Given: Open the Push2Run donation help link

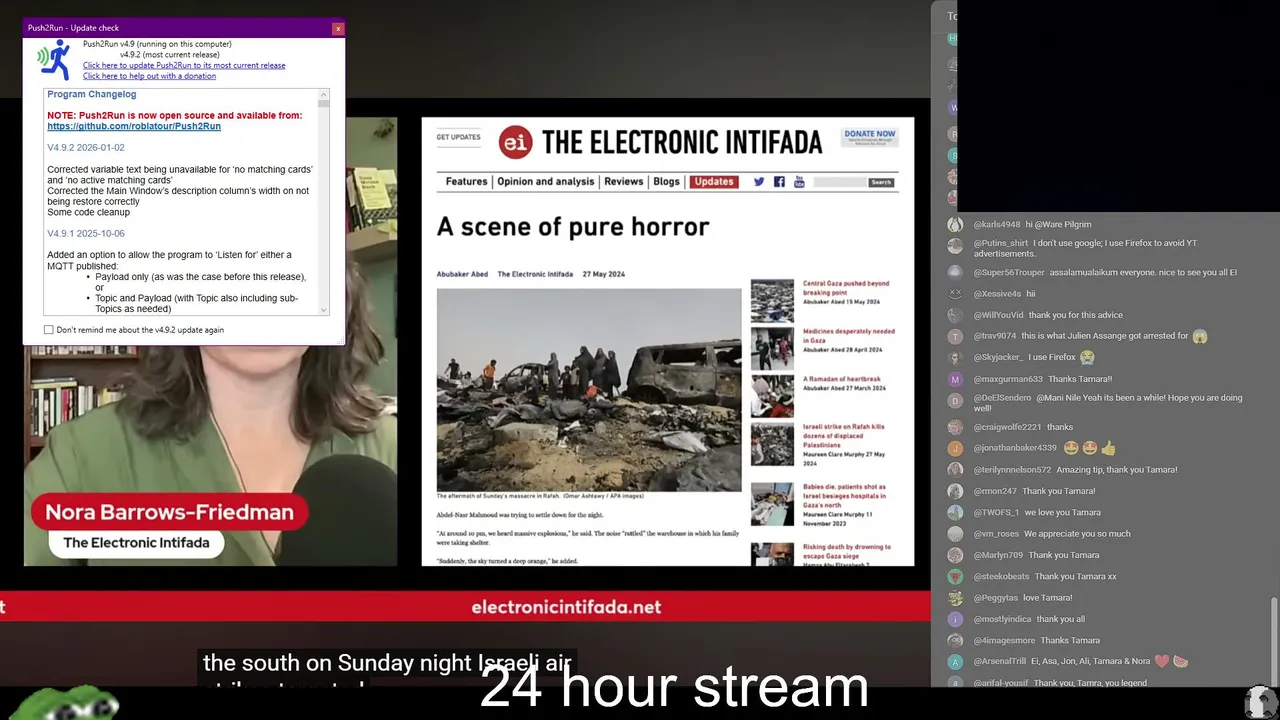Looking at the screenshot, I should 149,76.
